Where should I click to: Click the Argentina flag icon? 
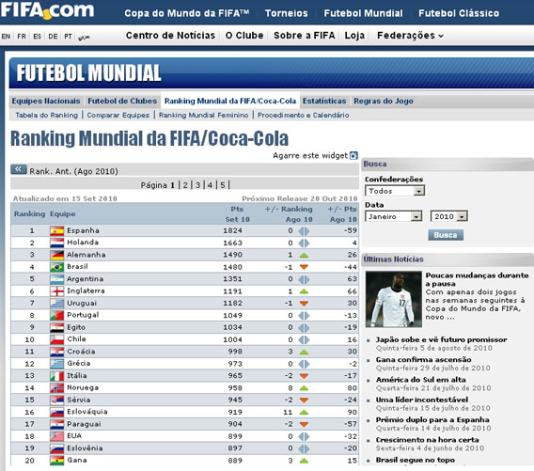coord(57,279)
